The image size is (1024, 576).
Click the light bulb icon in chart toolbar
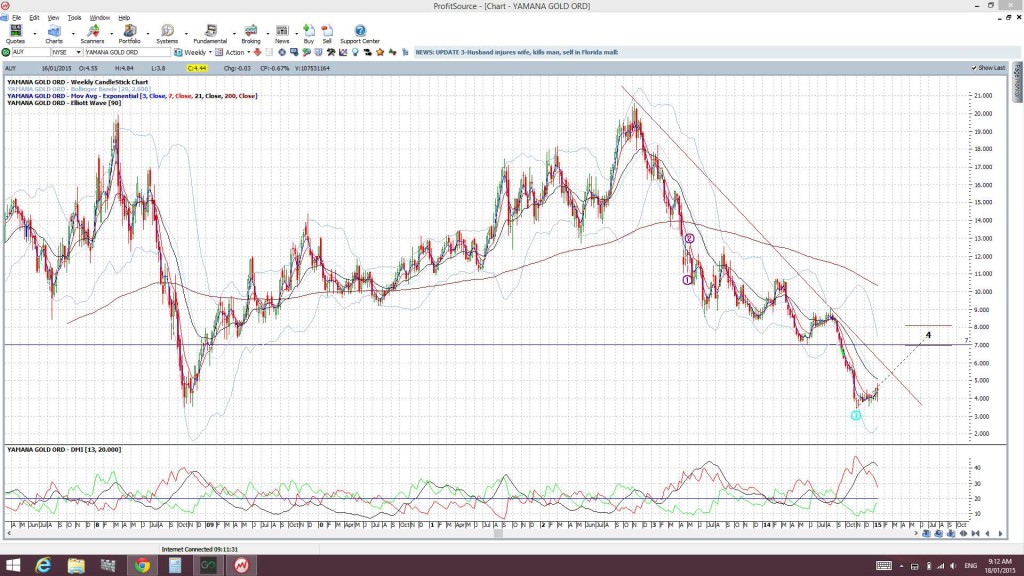(x=355, y=52)
